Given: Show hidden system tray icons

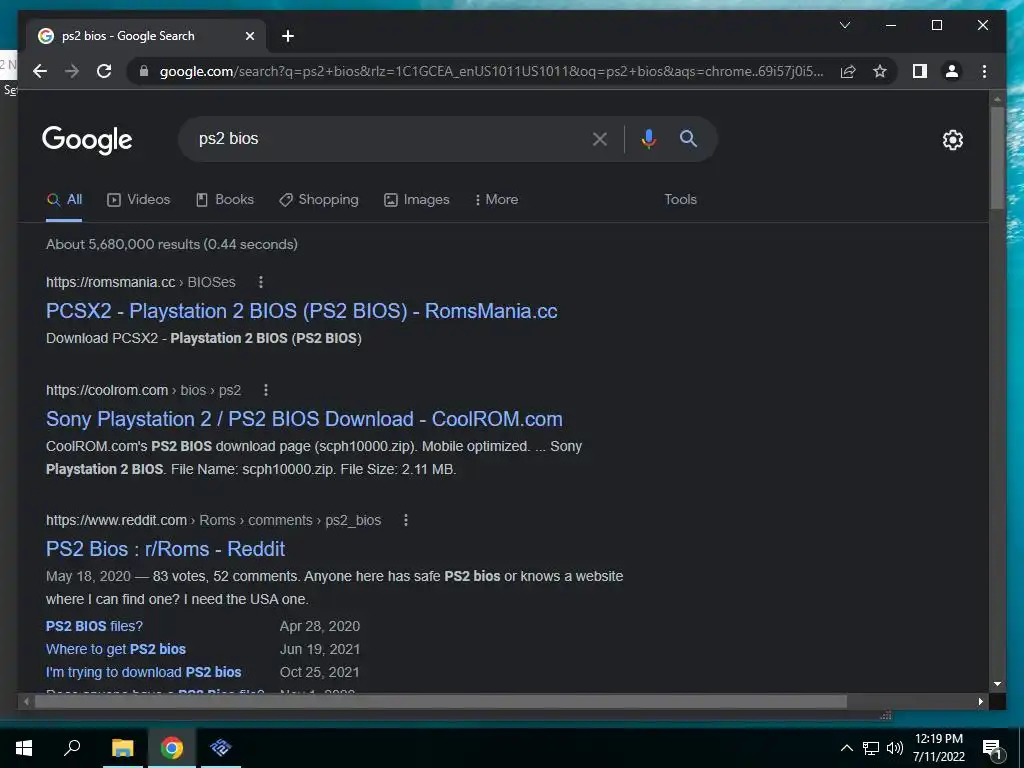Looking at the screenshot, I should click(x=846, y=748).
